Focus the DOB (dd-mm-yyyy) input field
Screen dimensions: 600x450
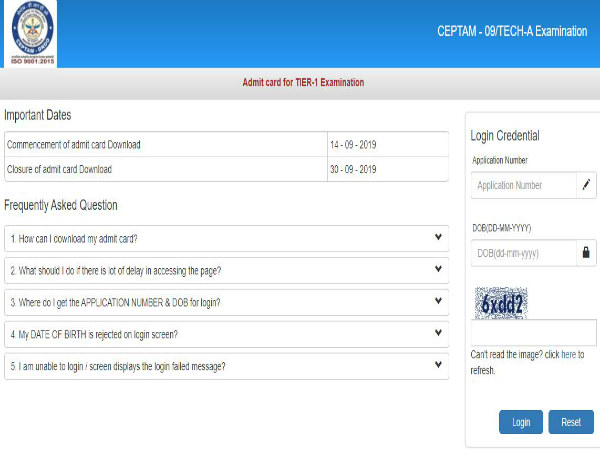point(523,253)
